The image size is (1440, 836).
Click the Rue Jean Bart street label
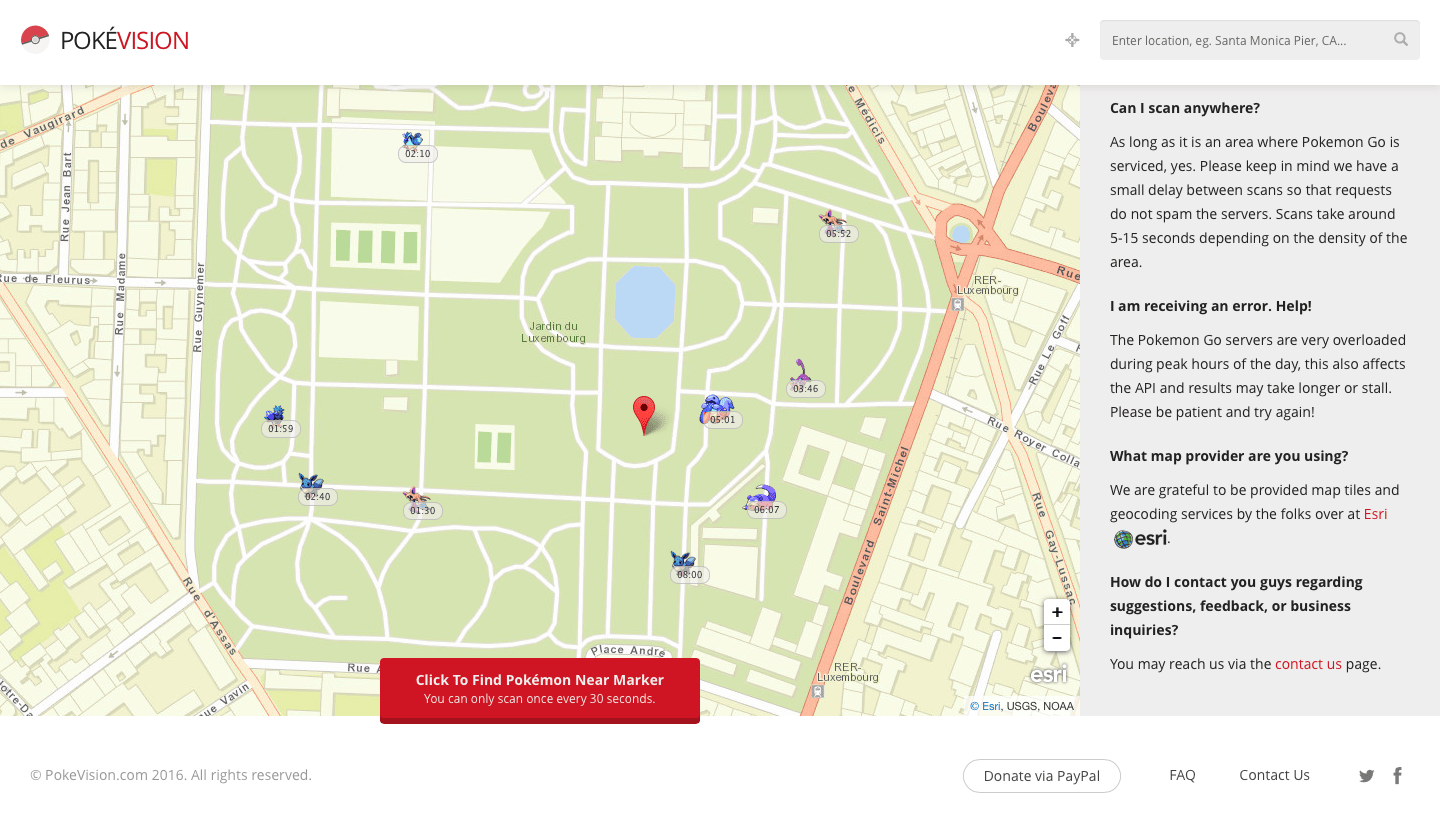[x=66, y=196]
